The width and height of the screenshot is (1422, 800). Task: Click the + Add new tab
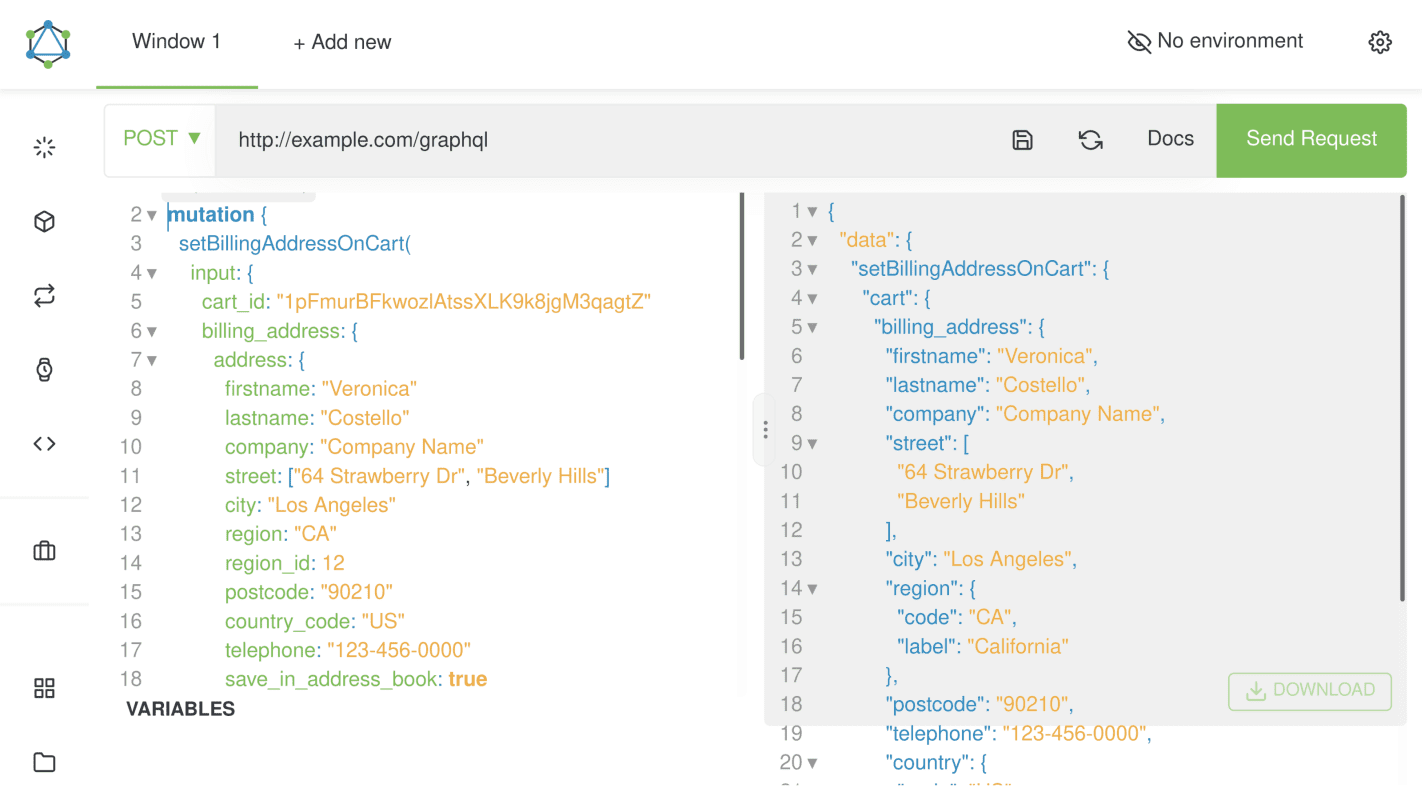[x=342, y=42]
